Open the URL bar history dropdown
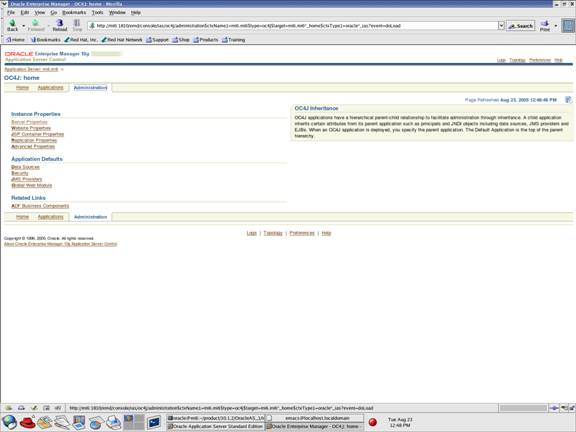Screen dimensions: 576x432 click(x=501, y=26)
